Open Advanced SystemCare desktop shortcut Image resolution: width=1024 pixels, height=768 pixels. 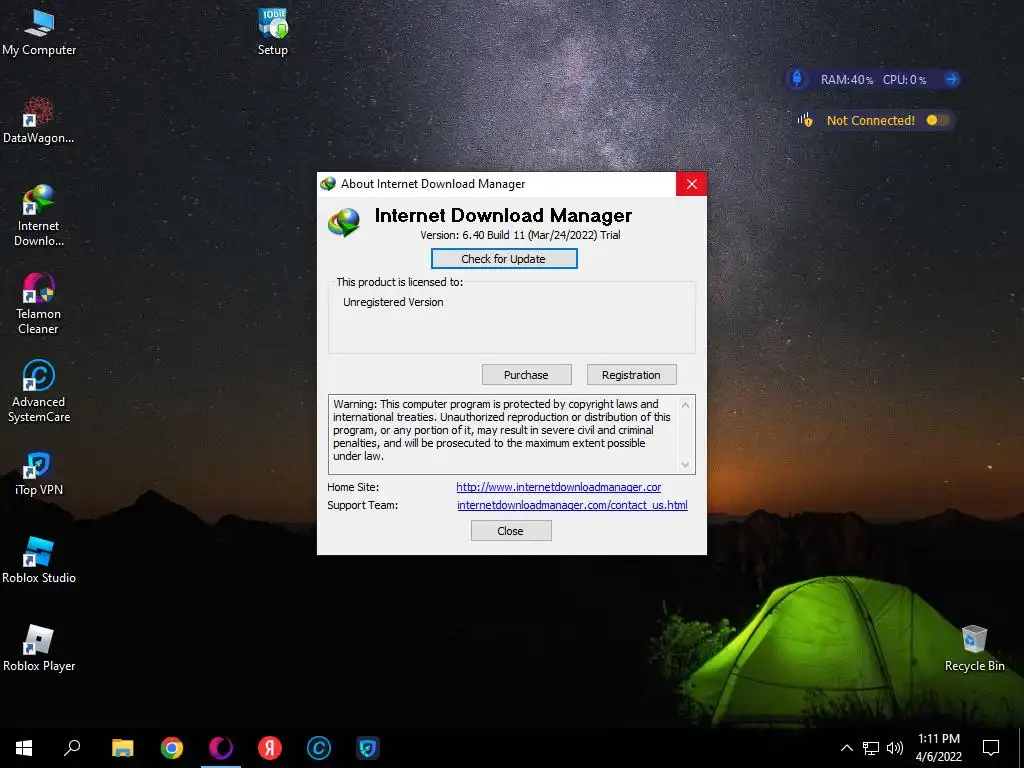tap(39, 392)
